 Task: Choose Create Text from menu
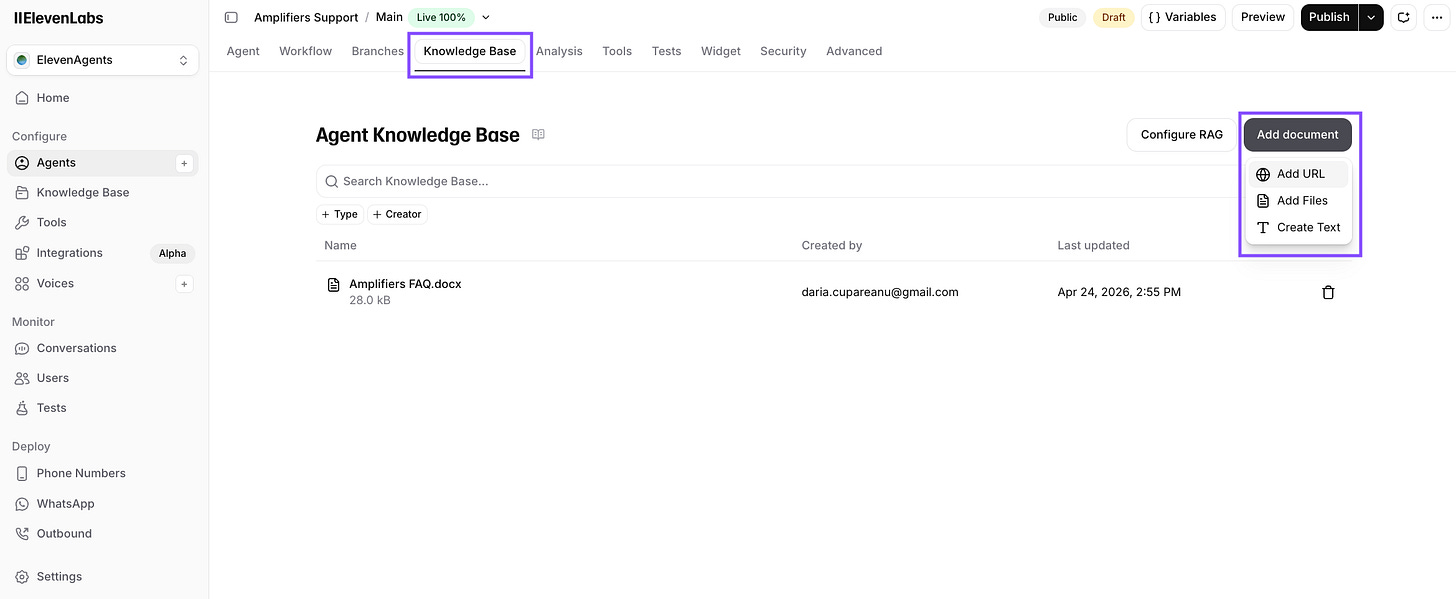click(1298, 228)
